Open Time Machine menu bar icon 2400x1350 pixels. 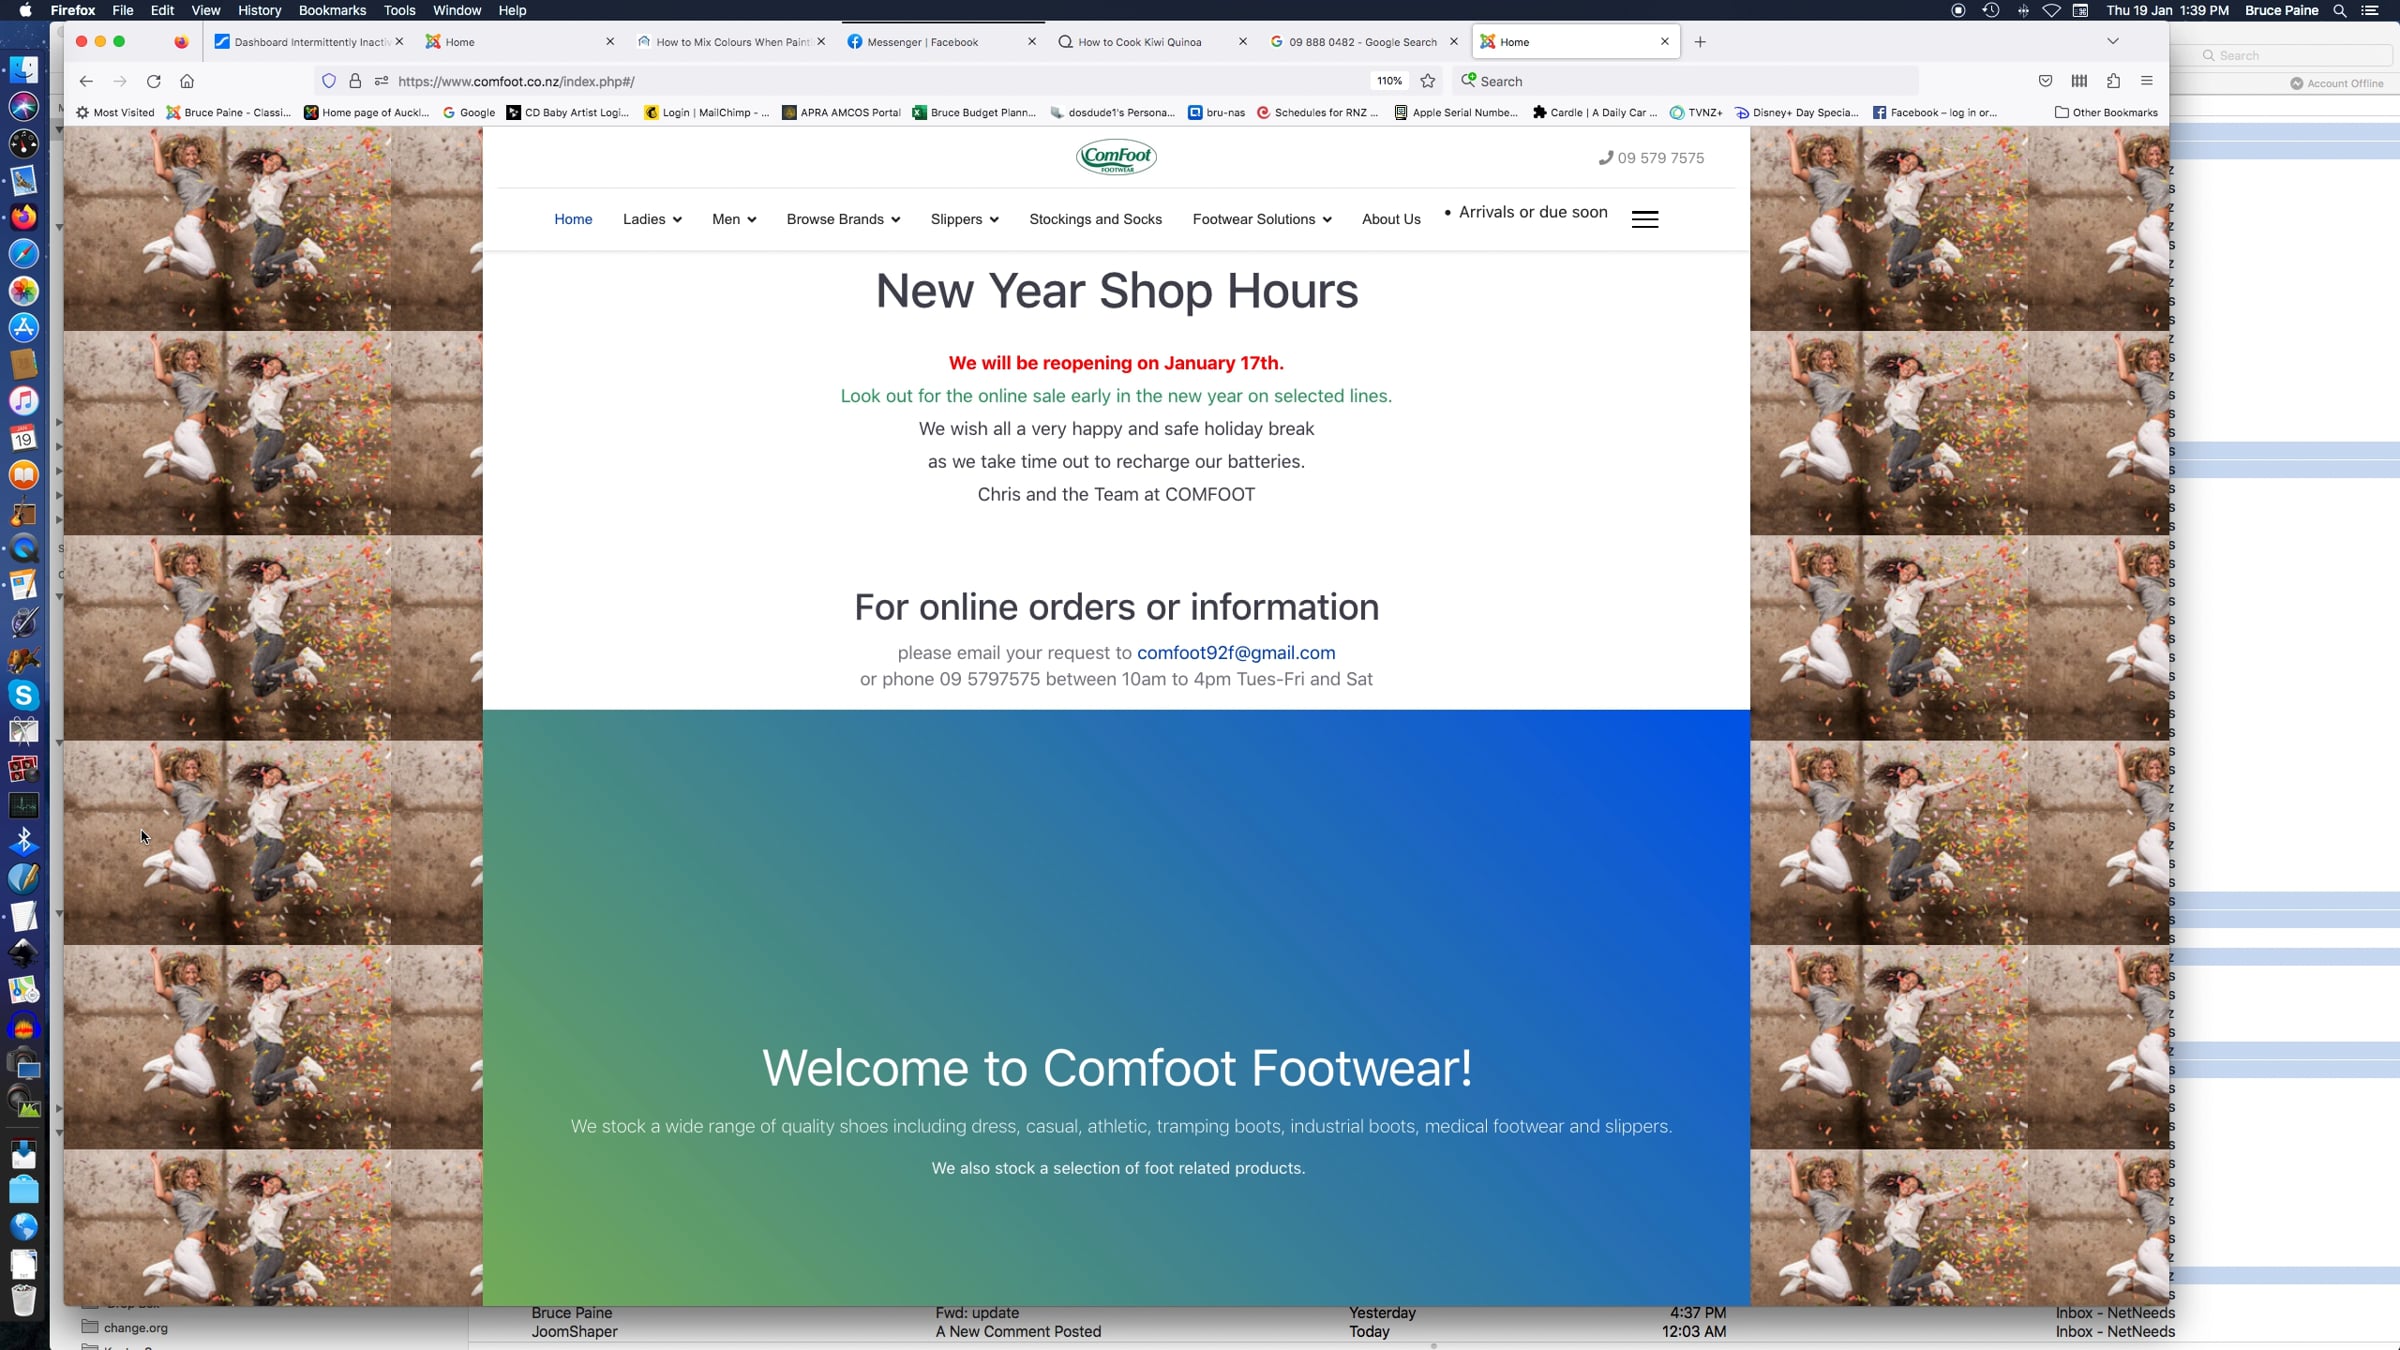(1990, 10)
